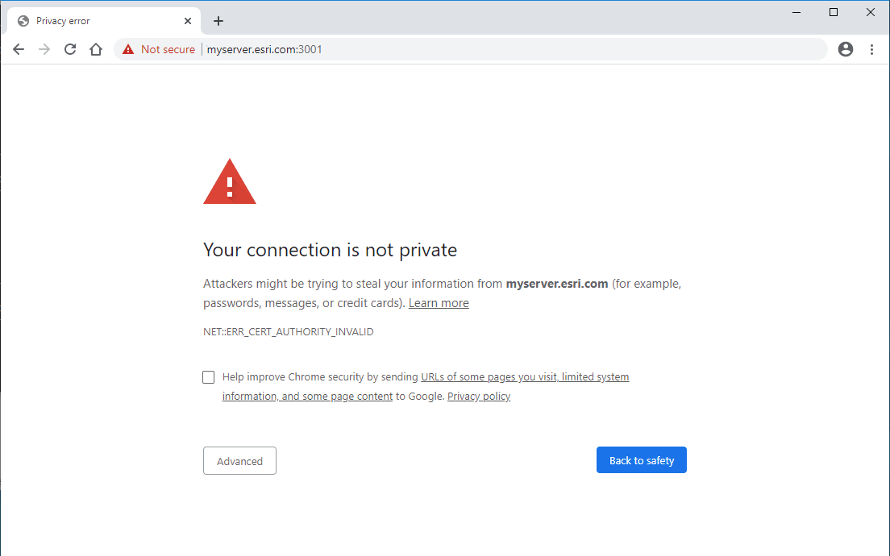Open the Privacy policy link
Image resolution: width=890 pixels, height=556 pixels.
click(479, 396)
